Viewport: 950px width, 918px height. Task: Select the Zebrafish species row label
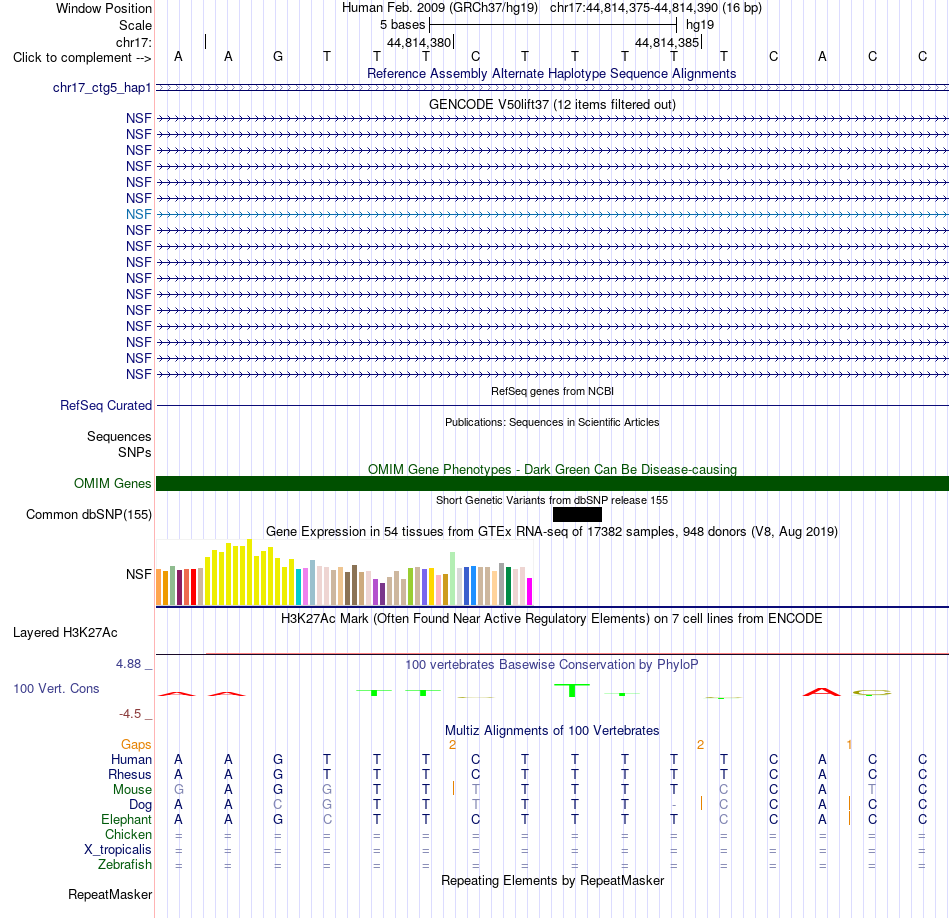pyautogui.click(x=125, y=865)
